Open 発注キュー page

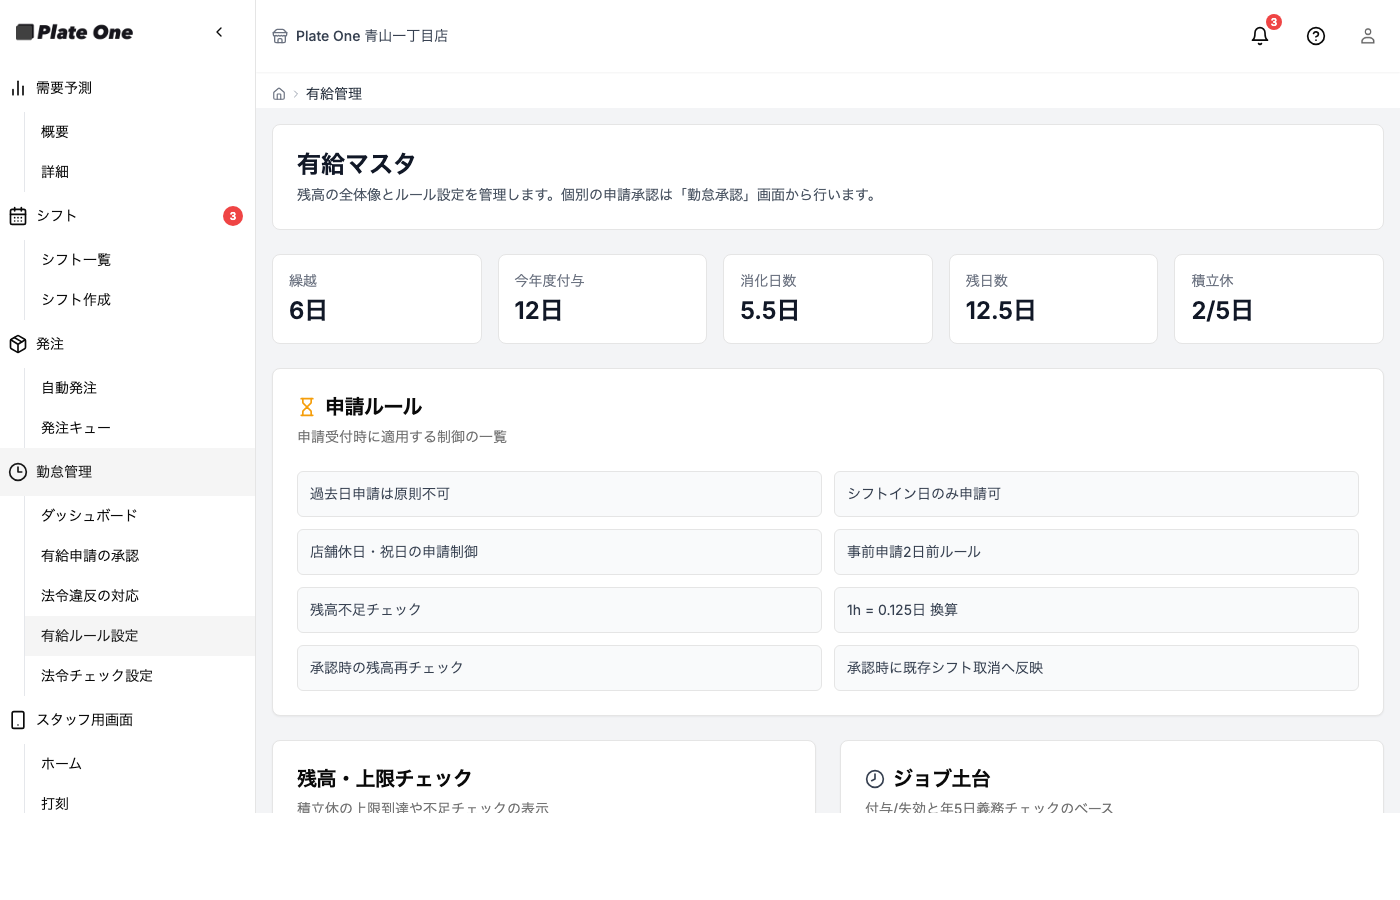(140, 428)
